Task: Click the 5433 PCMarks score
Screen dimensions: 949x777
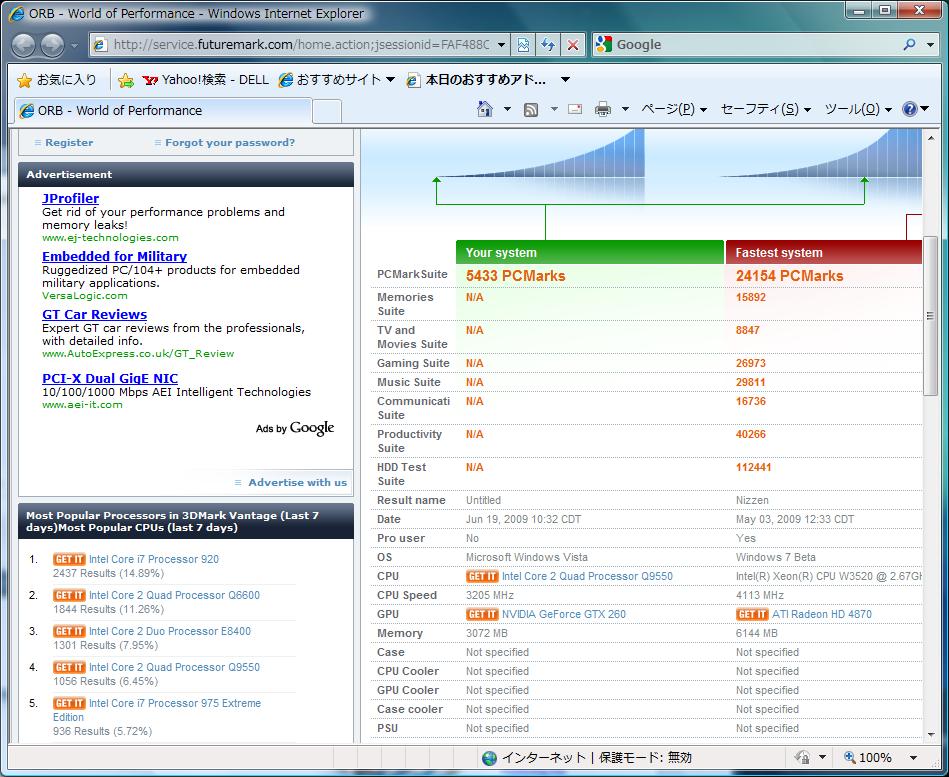Action: point(515,276)
